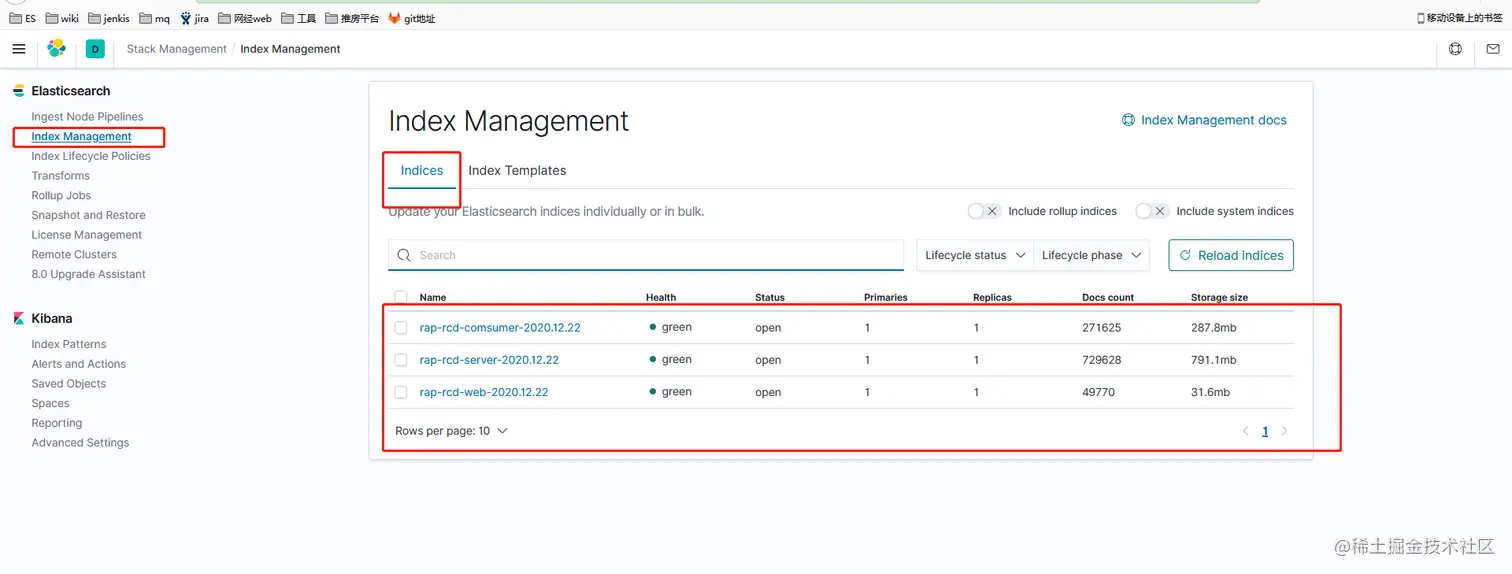Open index rap-rcd-web-2020.12.22
Image resolution: width=1512 pixels, height=574 pixels.
[484, 392]
